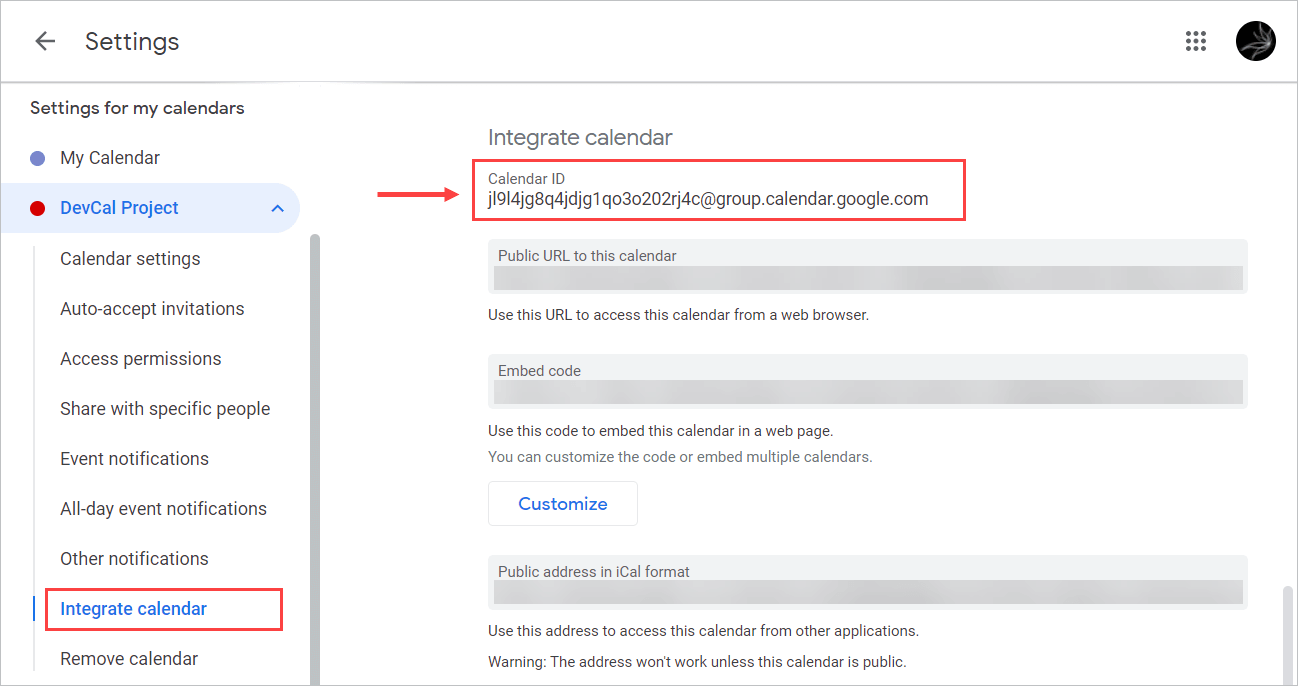Select Integrate calendar in sidebar

point(133,609)
